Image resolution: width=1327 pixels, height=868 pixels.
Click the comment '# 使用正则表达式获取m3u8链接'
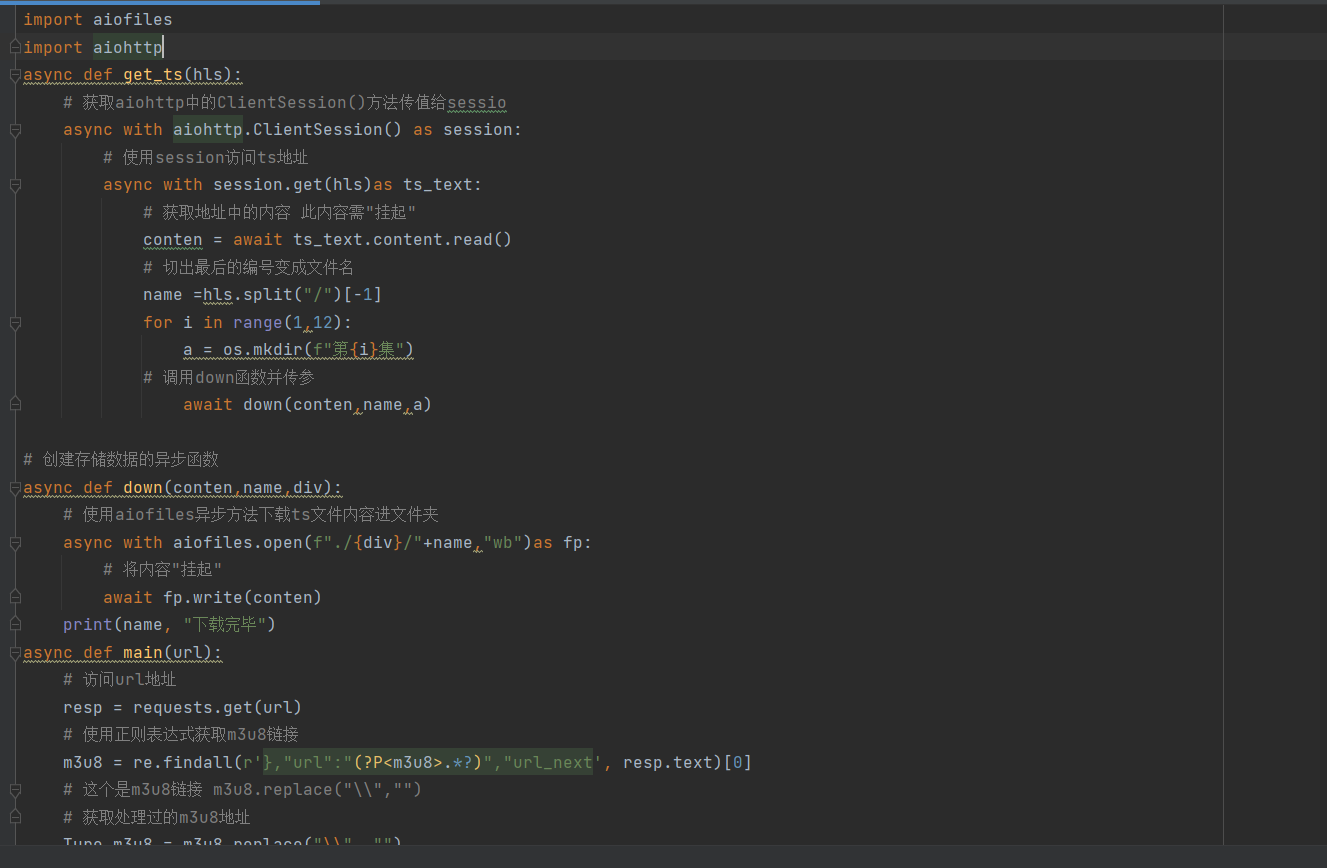pos(181,735)
